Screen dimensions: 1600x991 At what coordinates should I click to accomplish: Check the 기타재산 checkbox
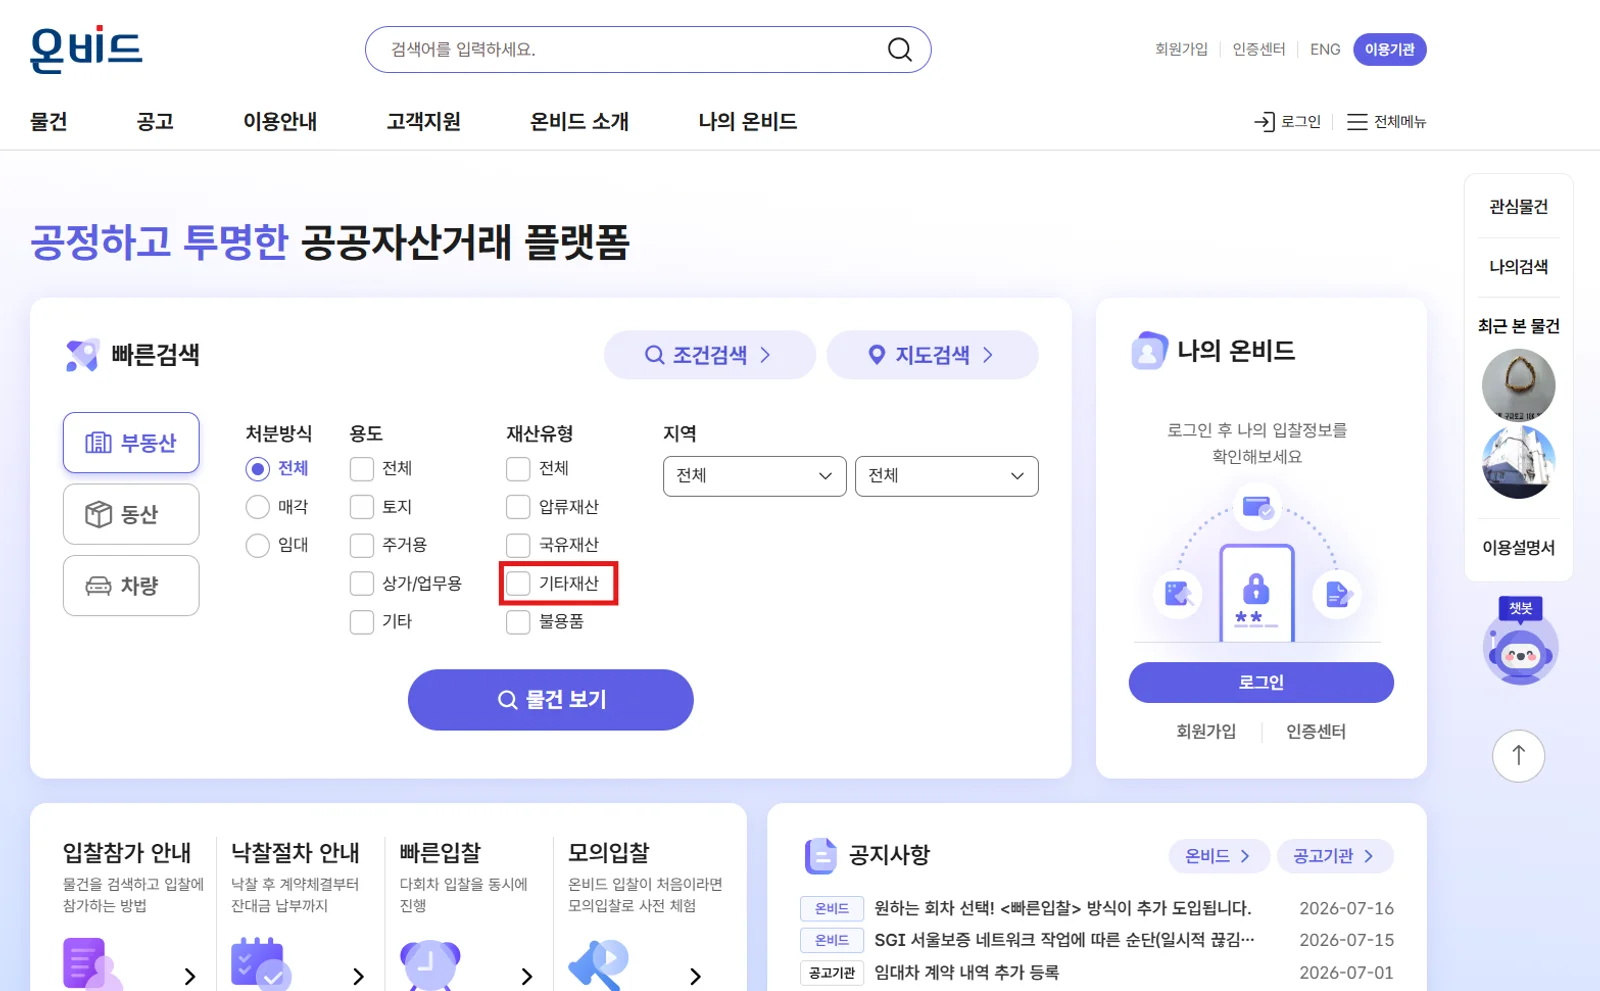(518, 583)
